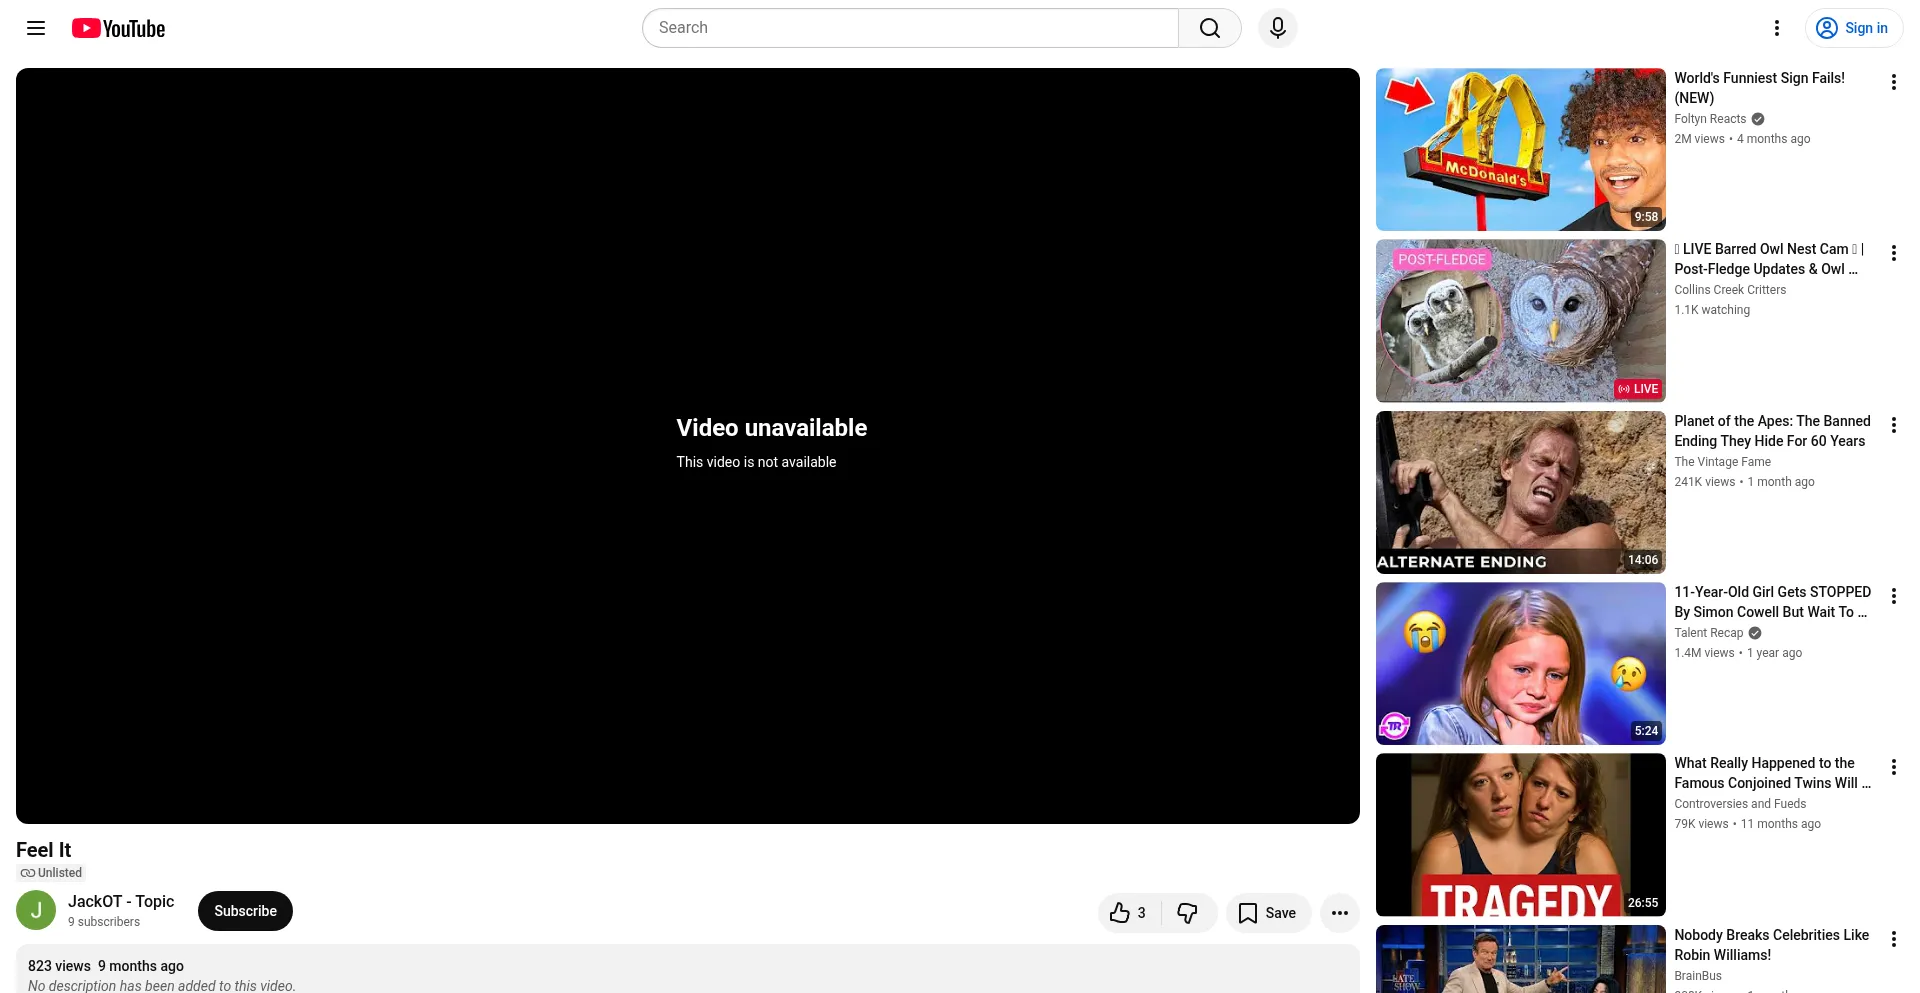Image resolution: width=1920 pixels, height=993 pixels.
Task: Expand description showing 823 views
Action: click(688, 969)
